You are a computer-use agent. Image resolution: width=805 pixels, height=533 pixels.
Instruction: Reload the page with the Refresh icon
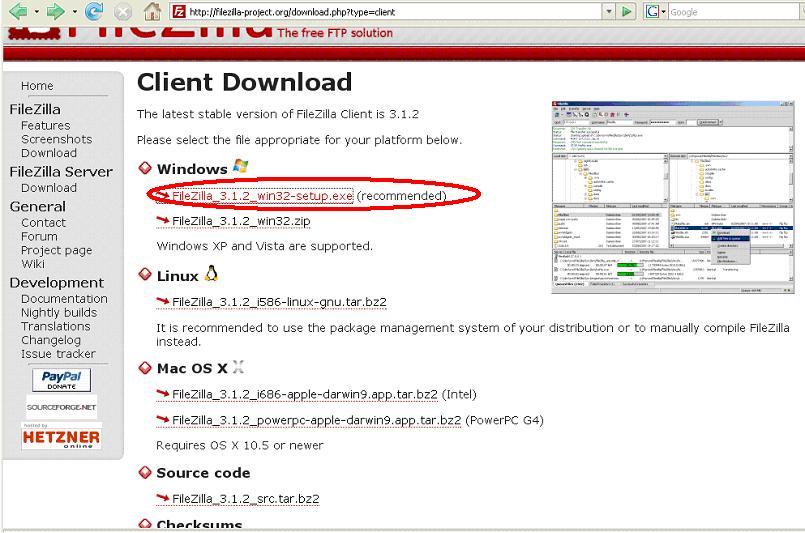[94, 11]
